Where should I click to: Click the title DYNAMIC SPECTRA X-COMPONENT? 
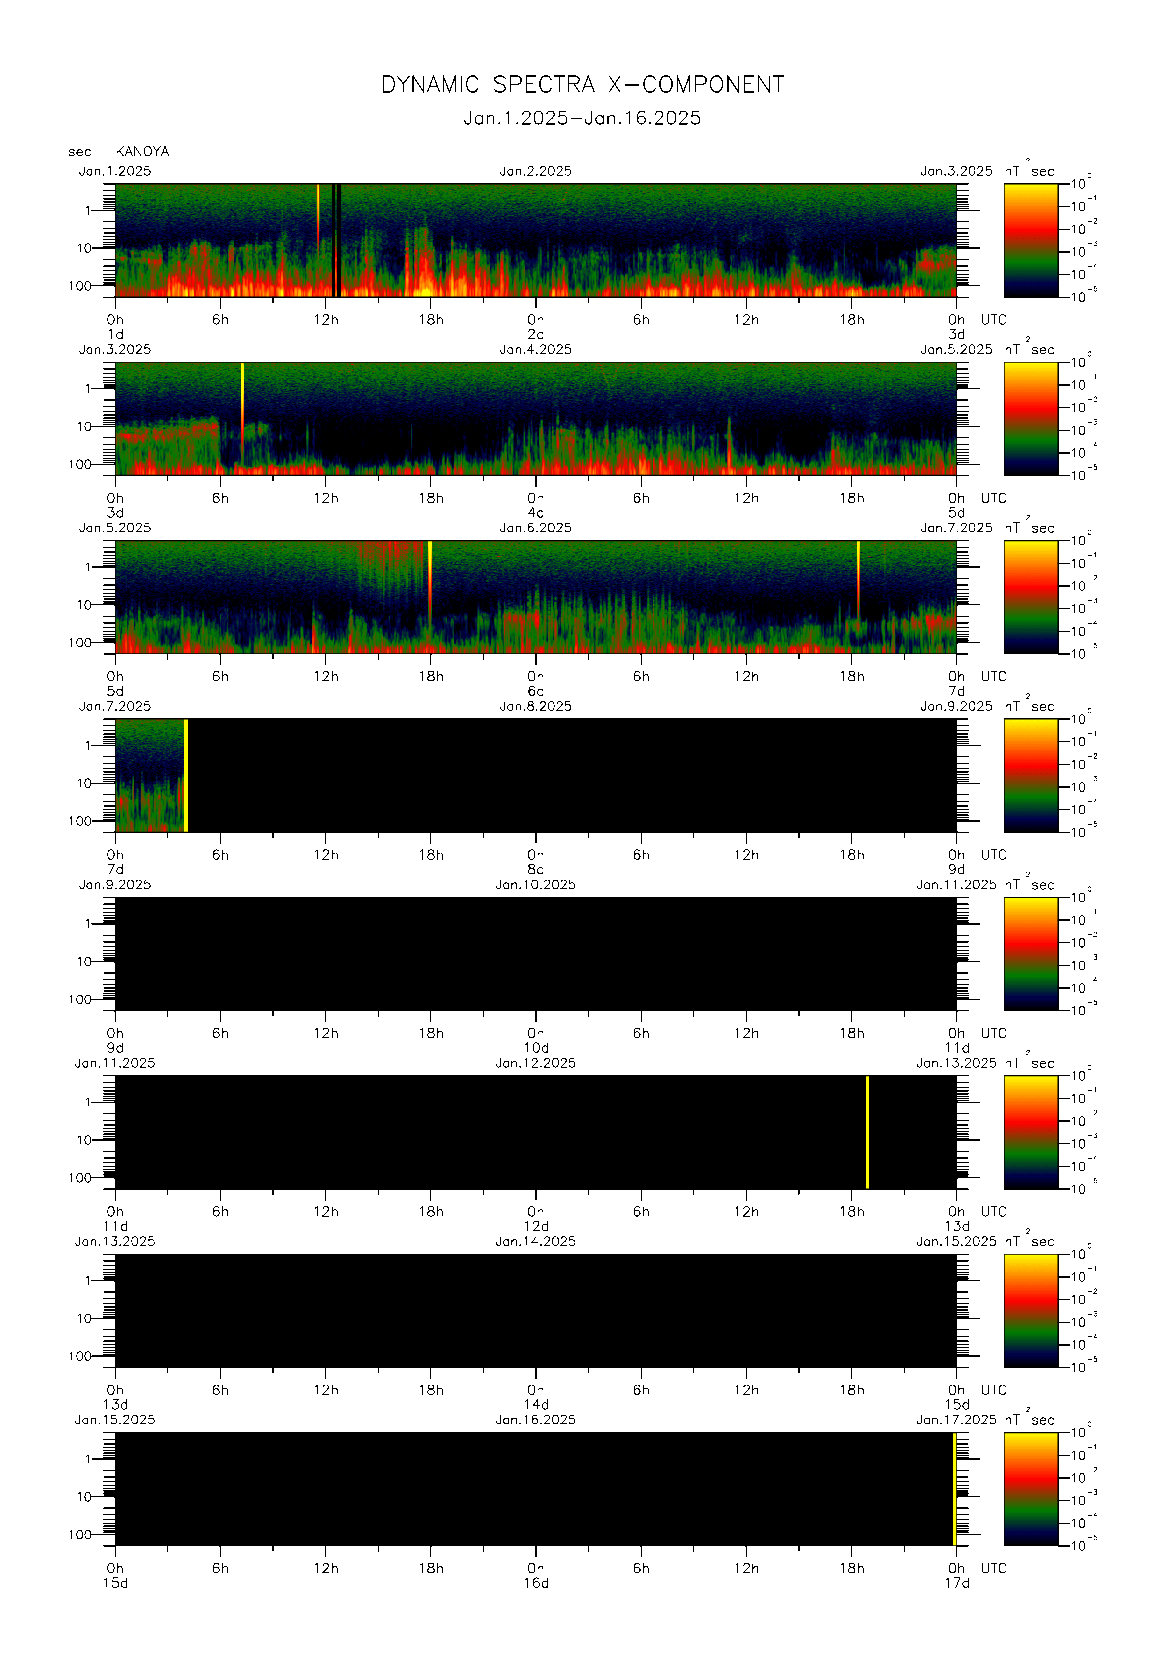tap(582, 85)
